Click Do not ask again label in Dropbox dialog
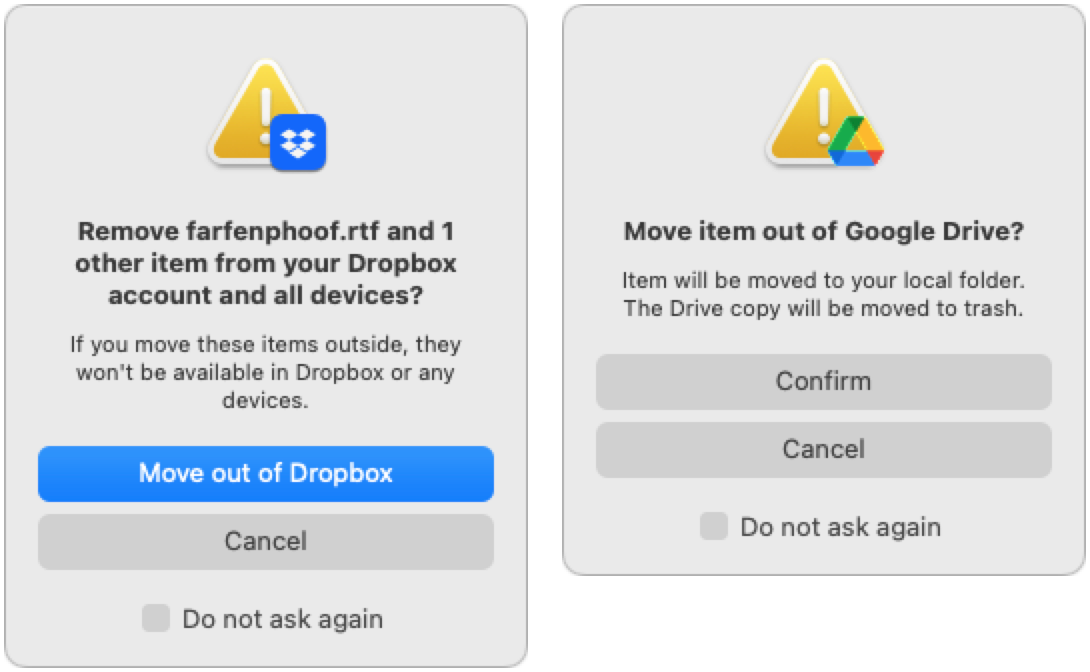Screen dimensions: 1090x672 282,619
